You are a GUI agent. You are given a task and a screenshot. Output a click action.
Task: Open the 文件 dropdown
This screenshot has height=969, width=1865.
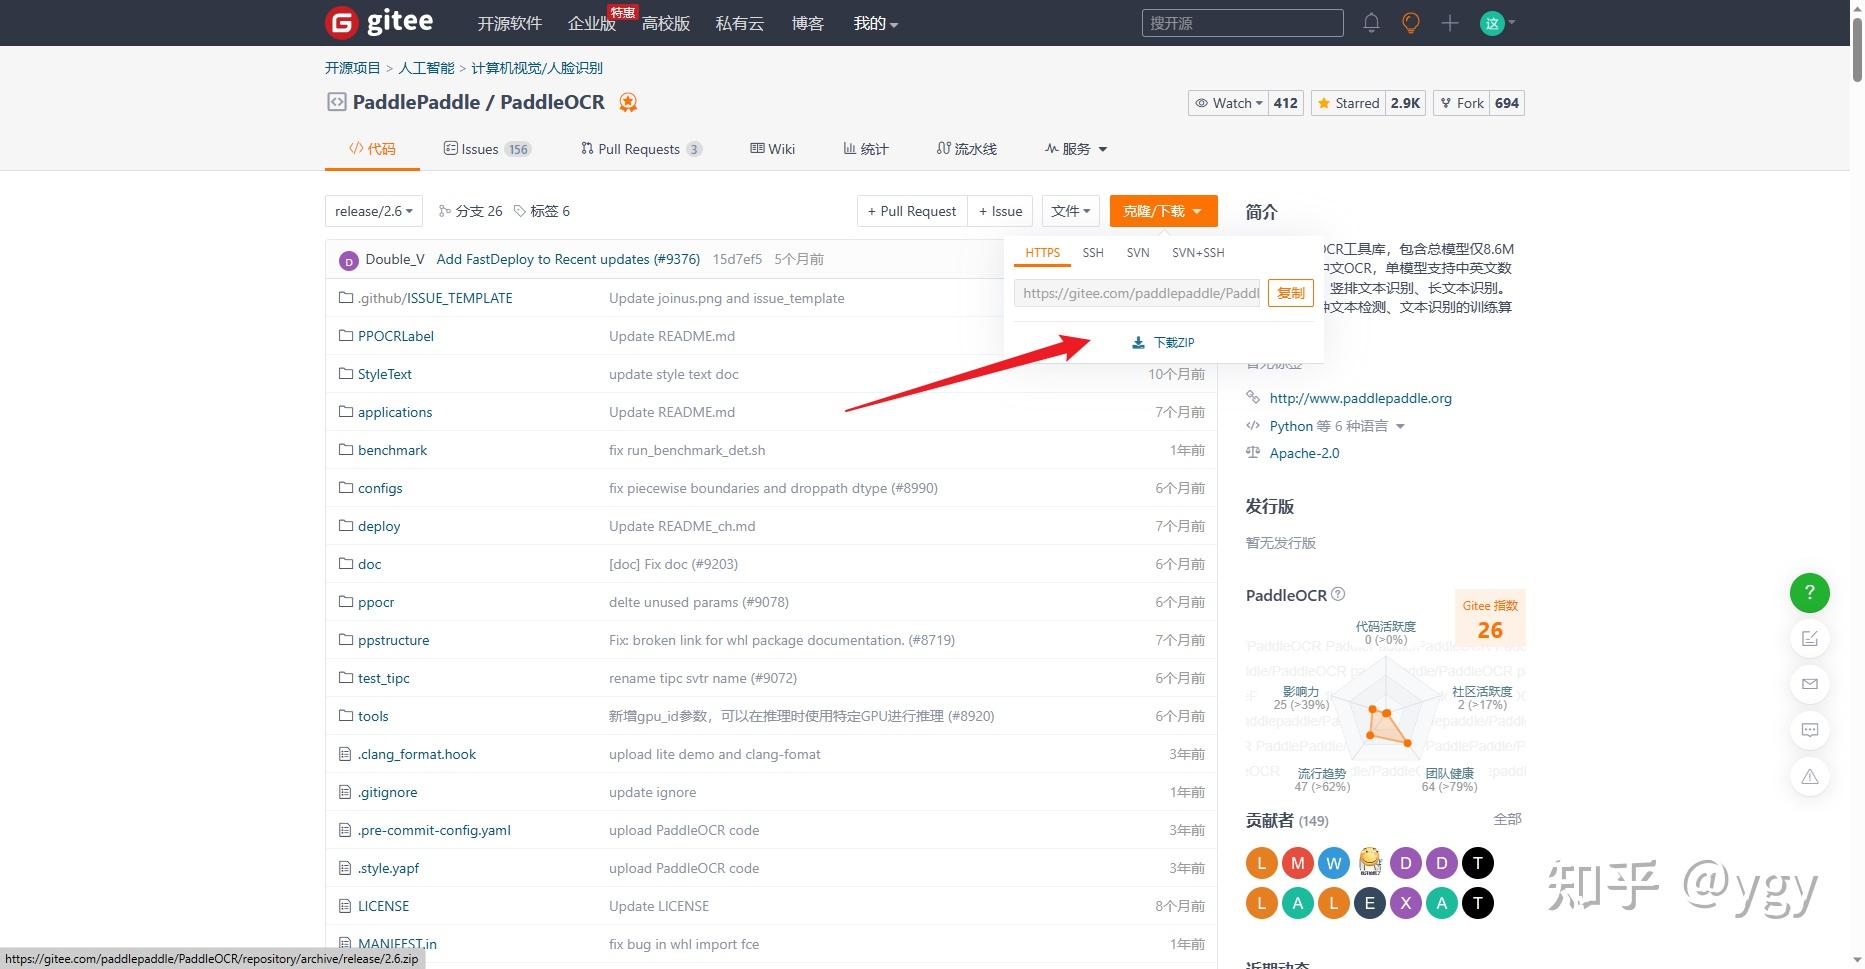[x=1071, y=211]
